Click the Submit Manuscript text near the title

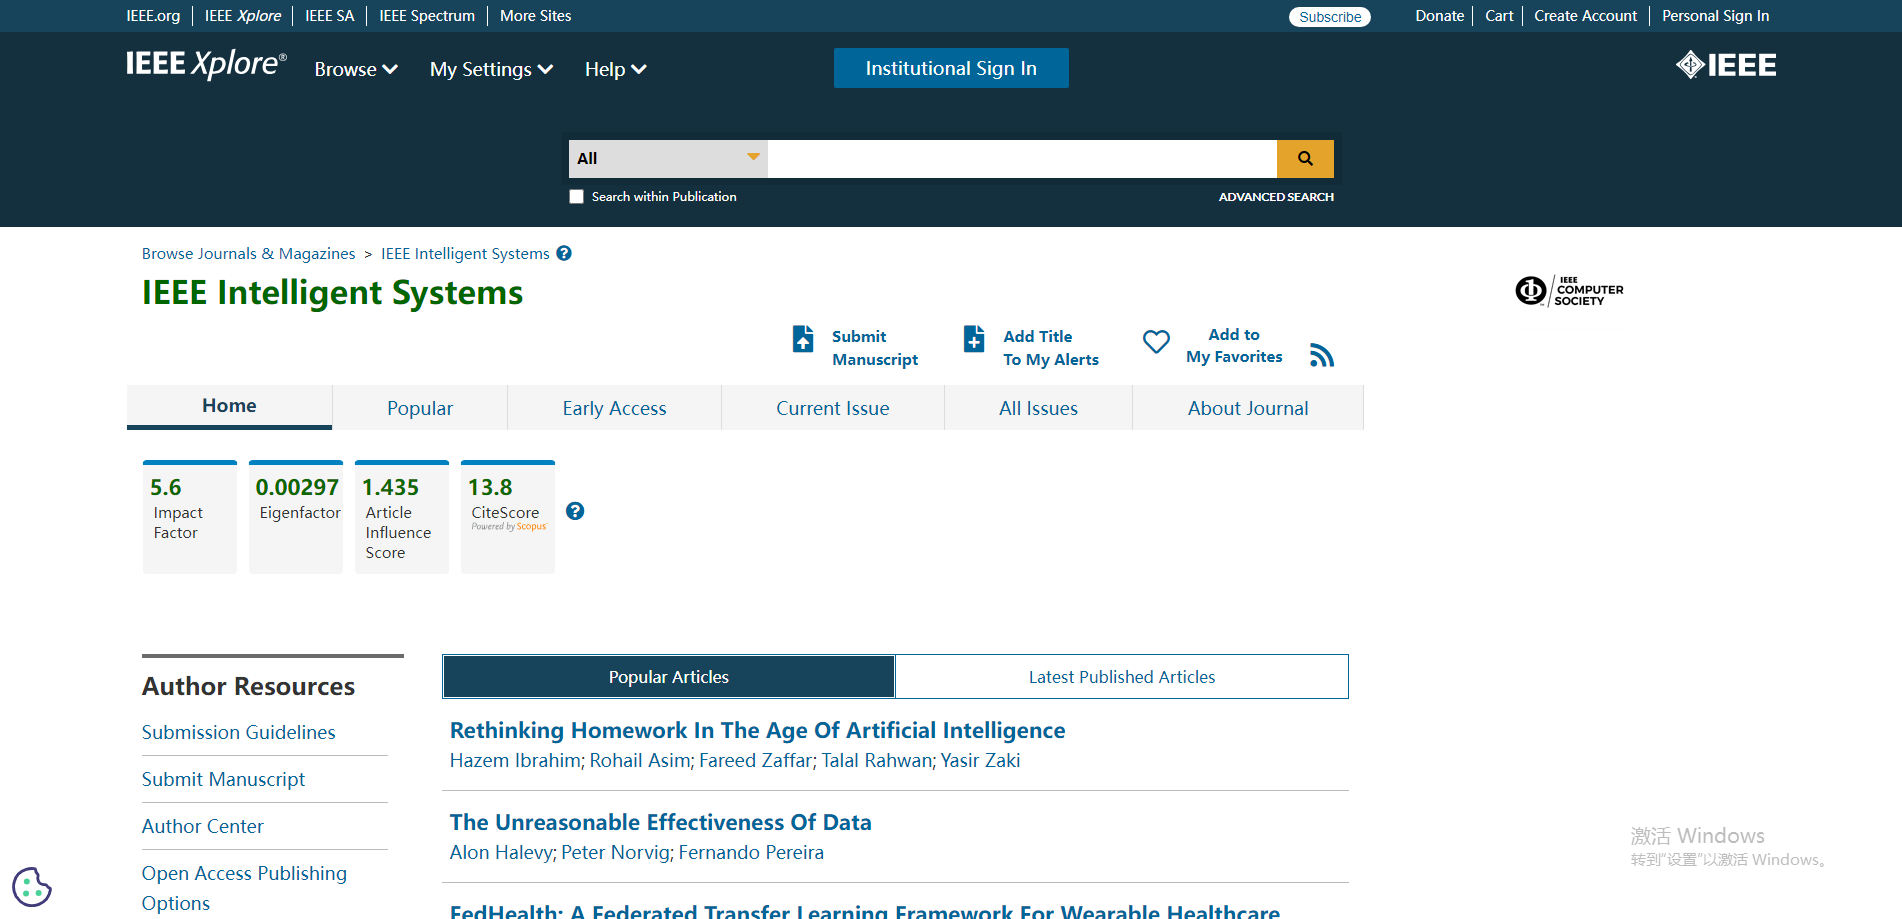[875, 348]
